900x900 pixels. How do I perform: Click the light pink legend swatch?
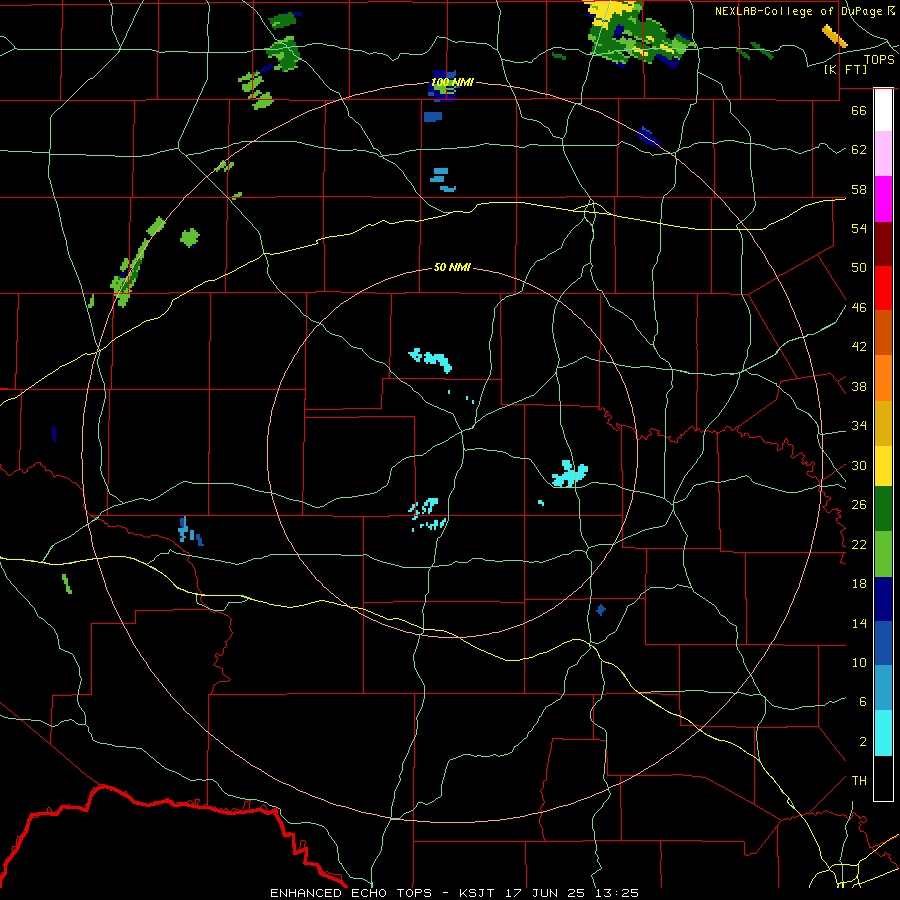point(883,154)
